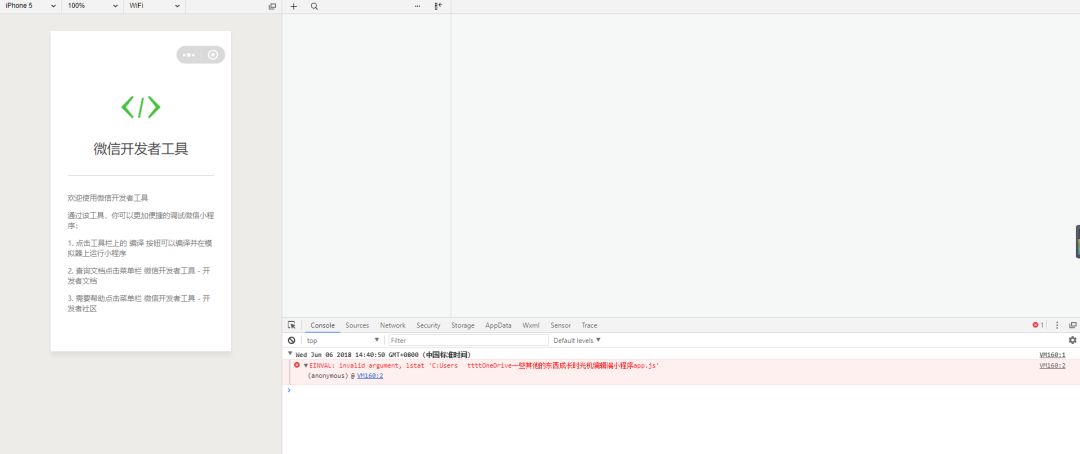Screen dimensions: 1080x454
Task: Click the Wed Jun 06 2018 timestamp text
Action: click(x=382, y=355)
